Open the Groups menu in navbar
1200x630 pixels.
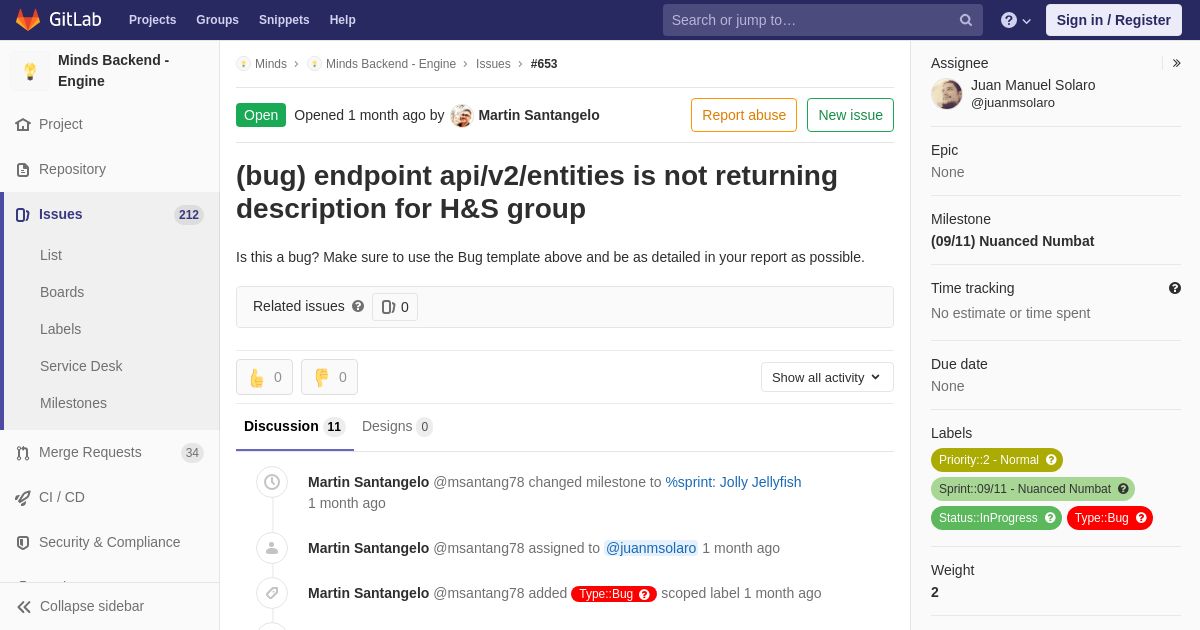click(x=217, y=20)
